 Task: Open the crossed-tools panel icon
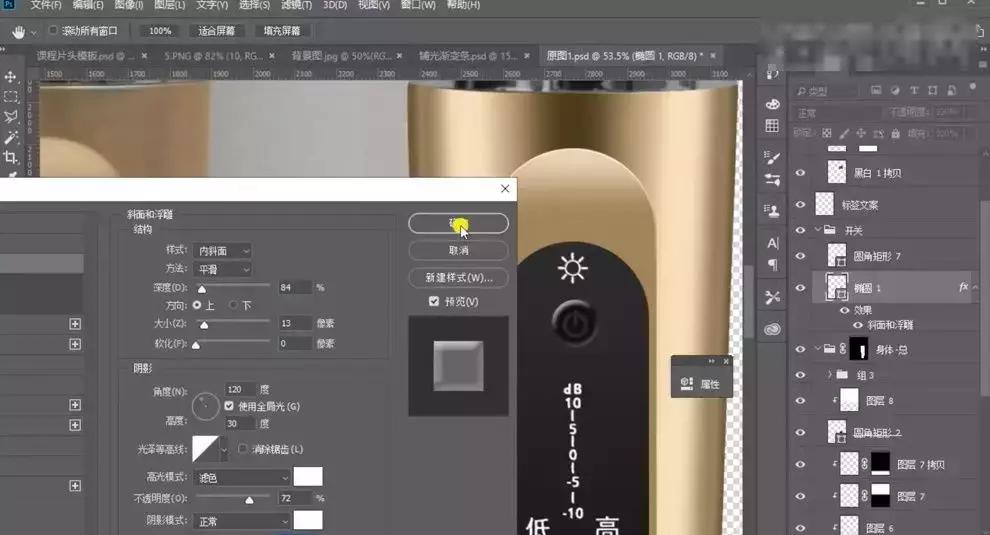click(772, 298)
